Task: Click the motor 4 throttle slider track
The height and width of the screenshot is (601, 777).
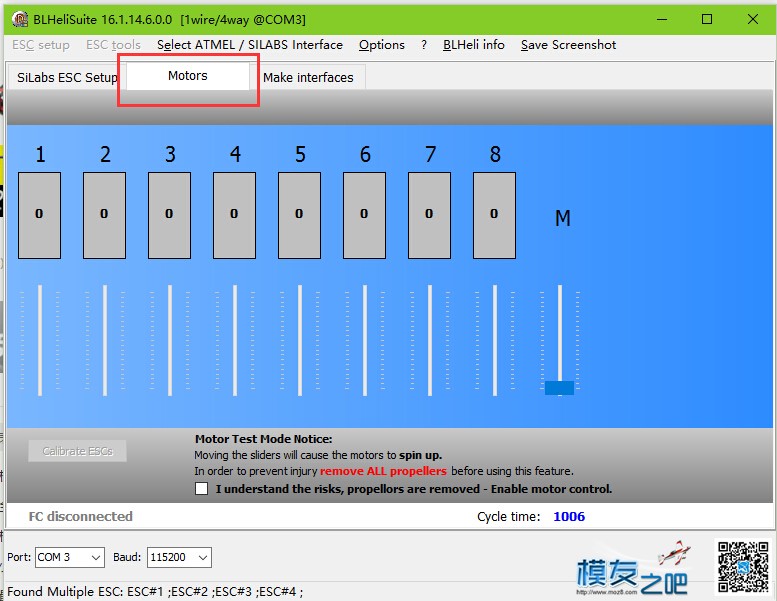Action: click(235, 340)
